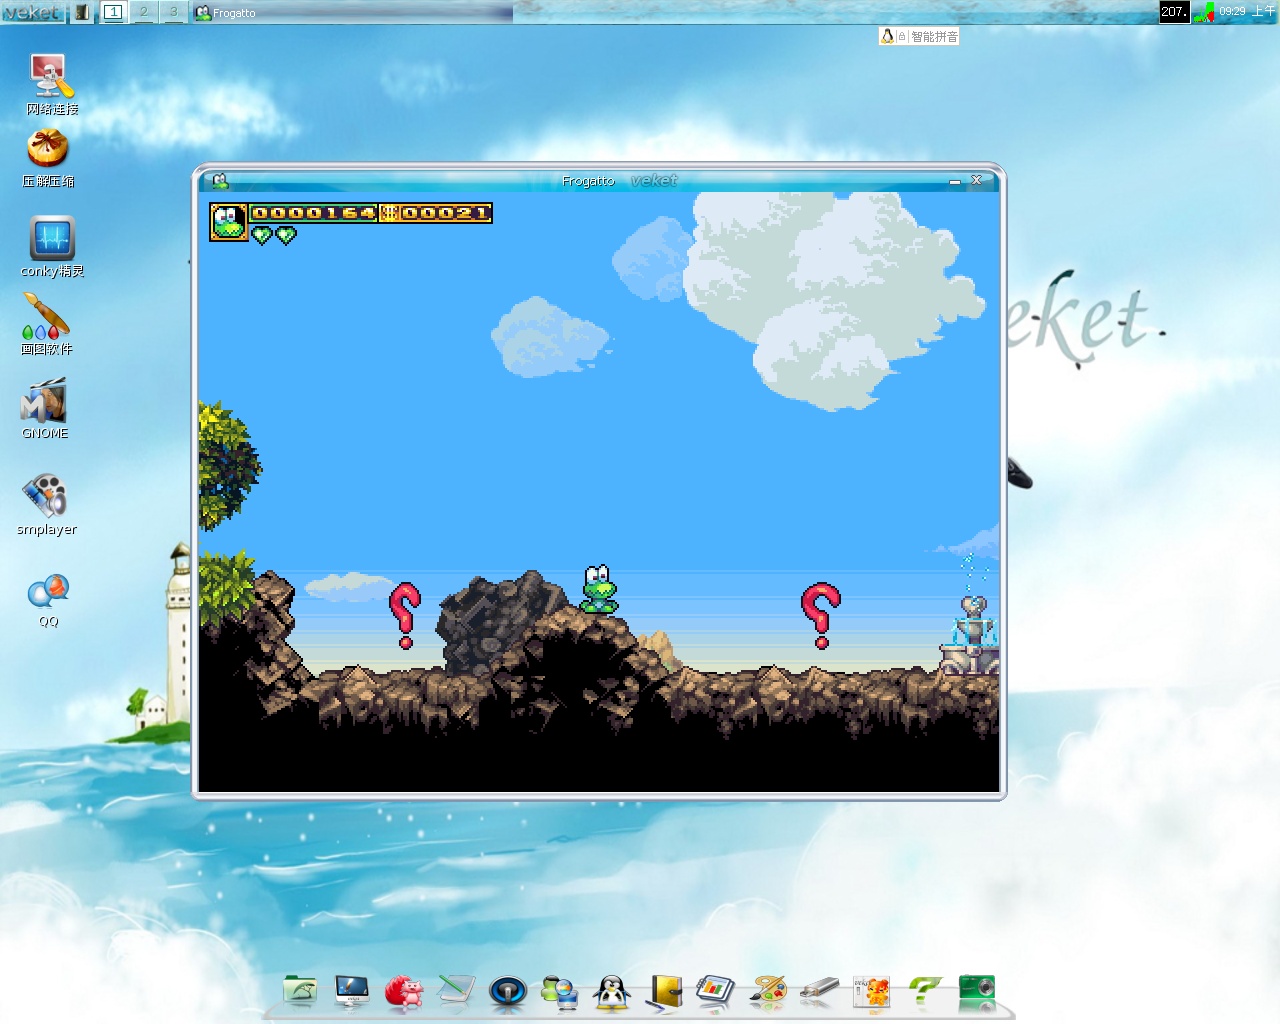Launch the red hedgehog-cat dock icon

tap(404, 991)
